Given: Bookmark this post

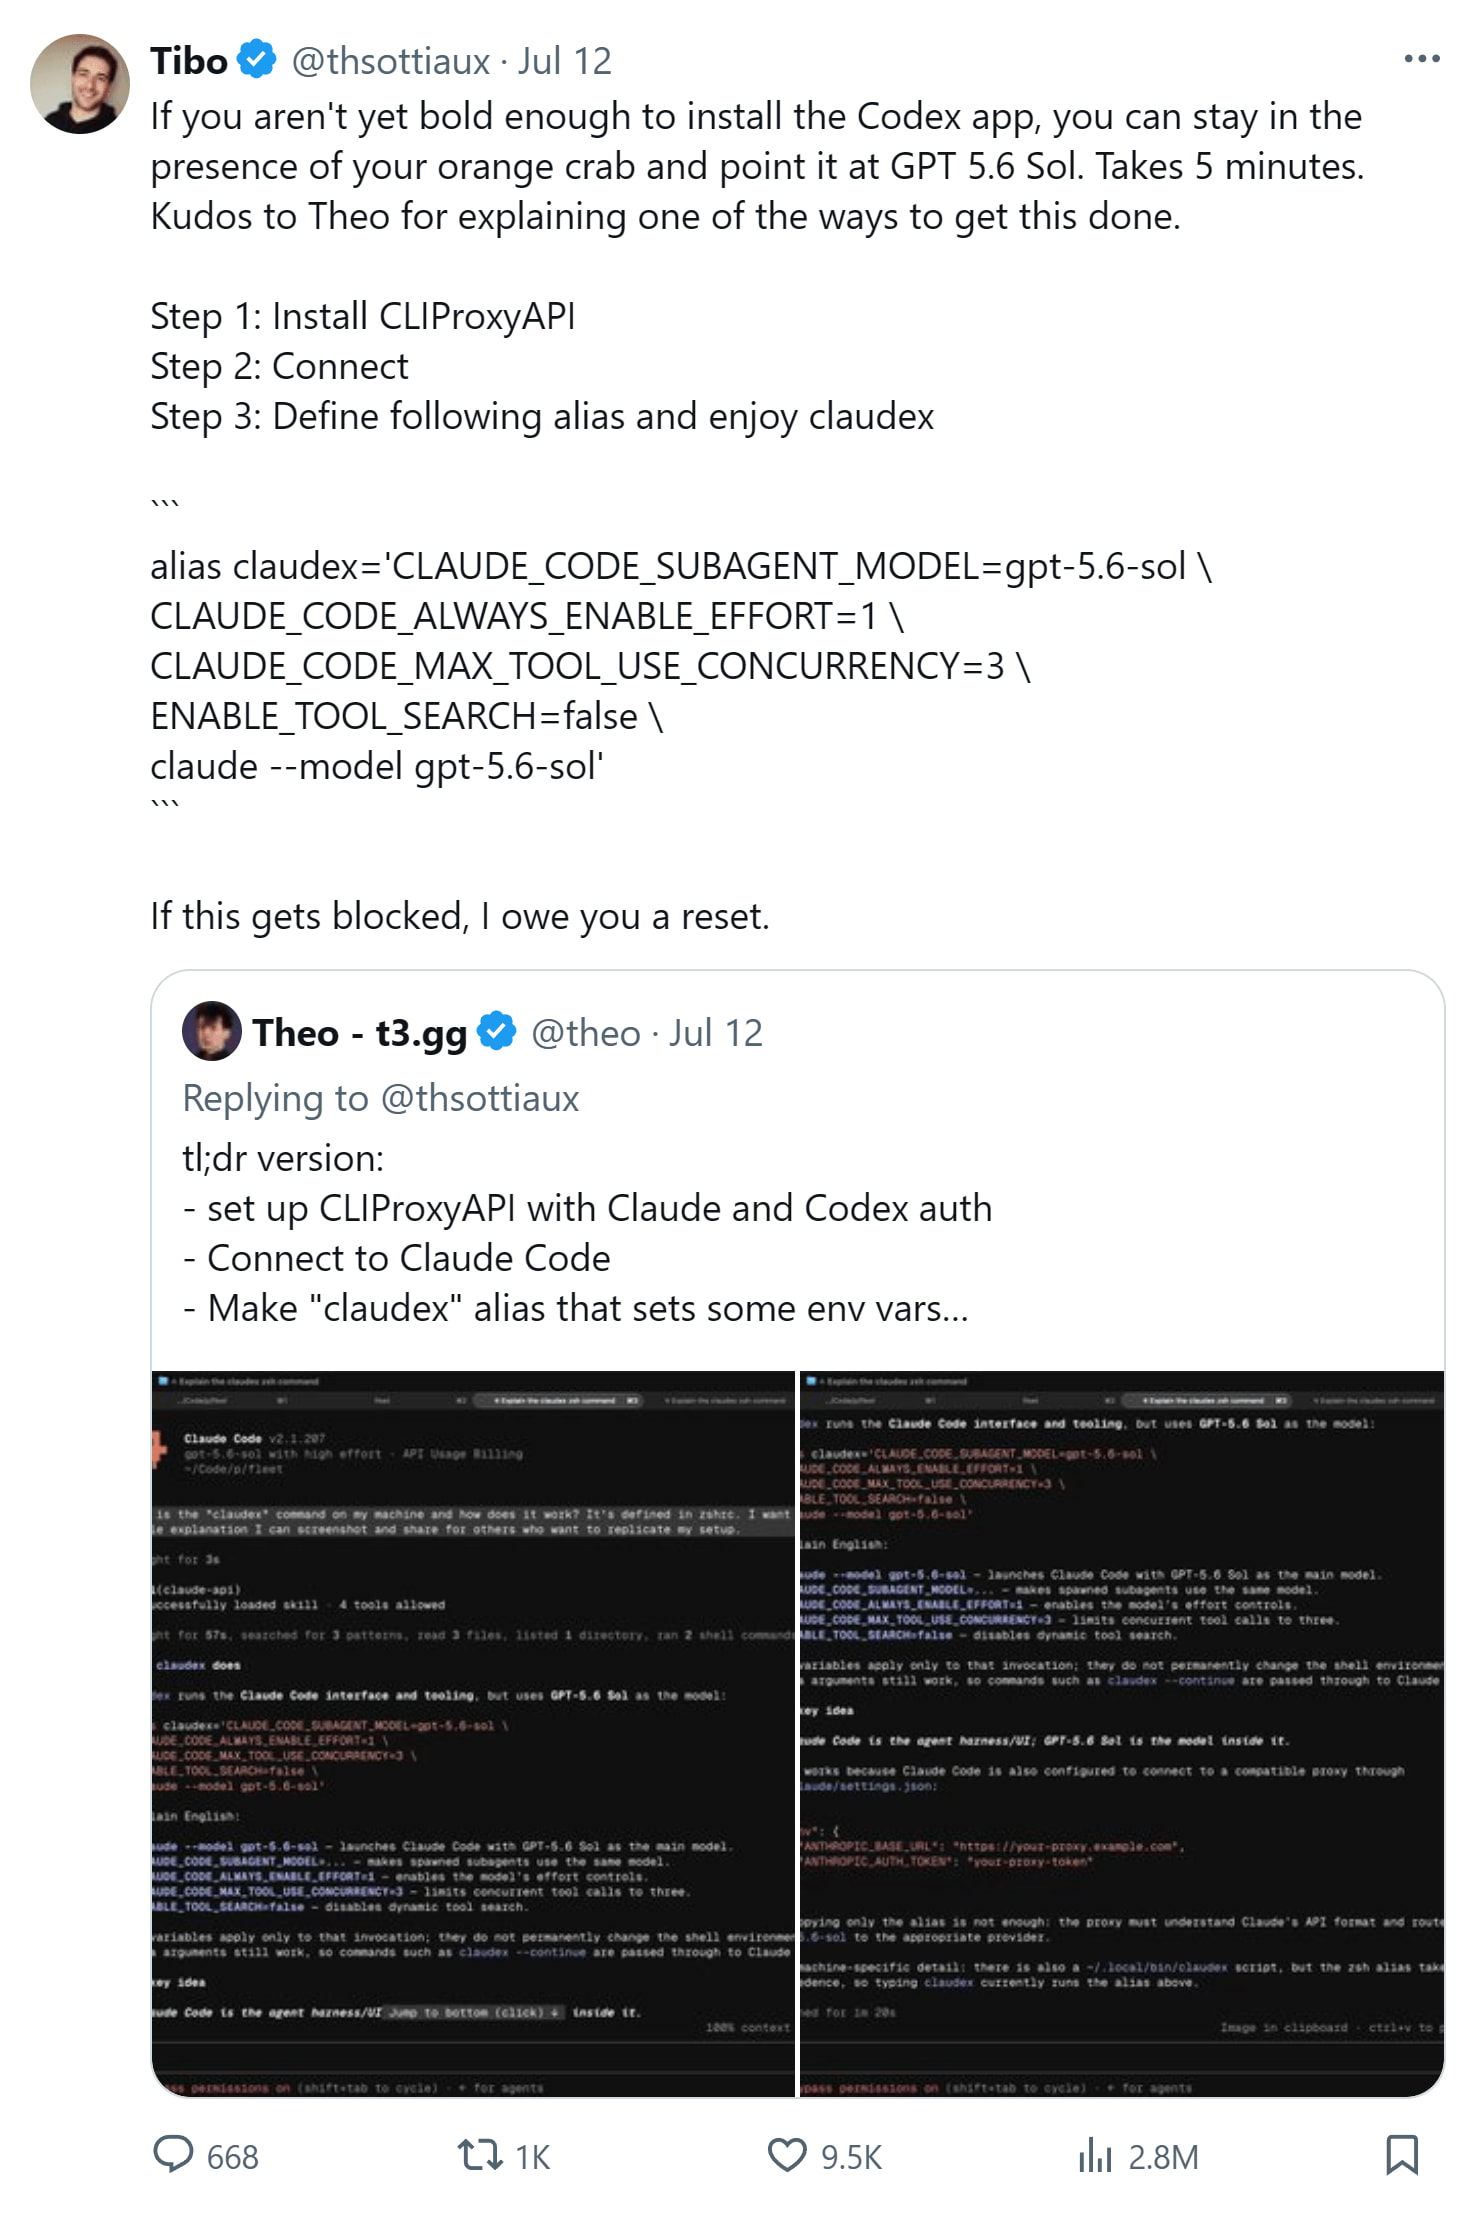Looking at the screenshot, I should coord(1402,2155).
